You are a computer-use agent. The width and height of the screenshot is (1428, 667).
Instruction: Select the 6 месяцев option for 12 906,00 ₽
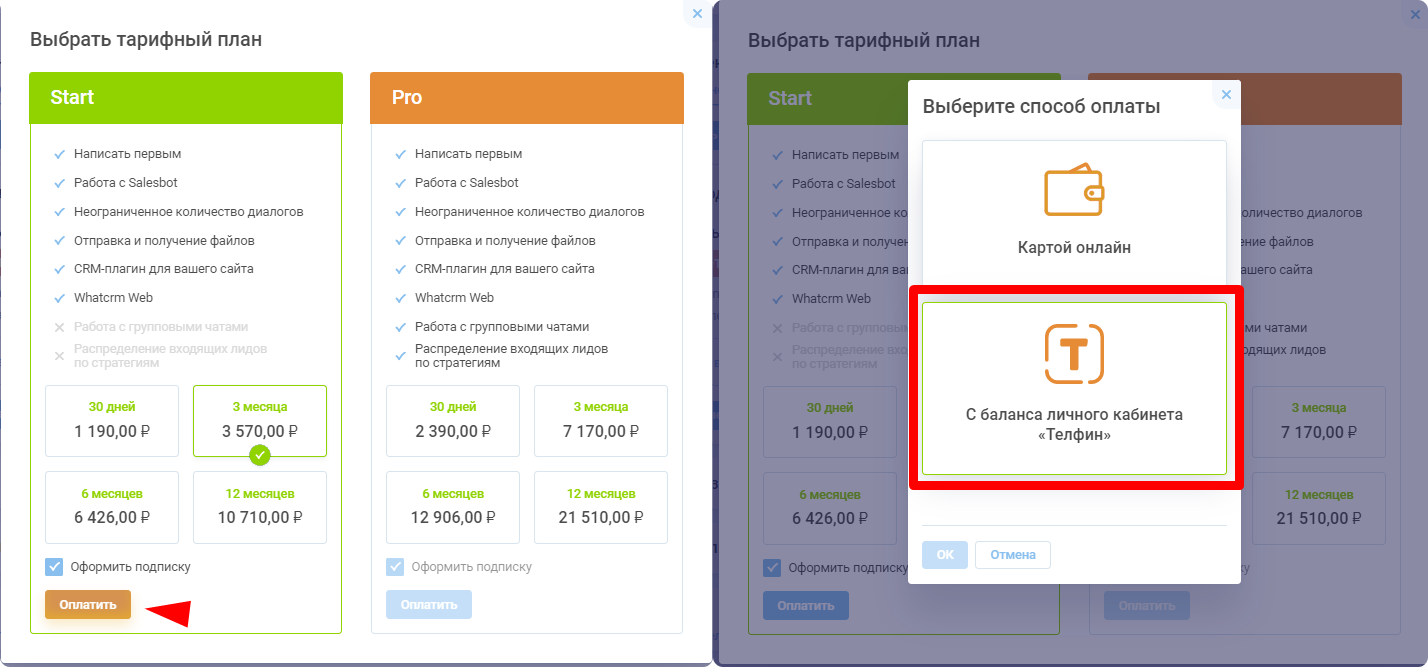451,507
